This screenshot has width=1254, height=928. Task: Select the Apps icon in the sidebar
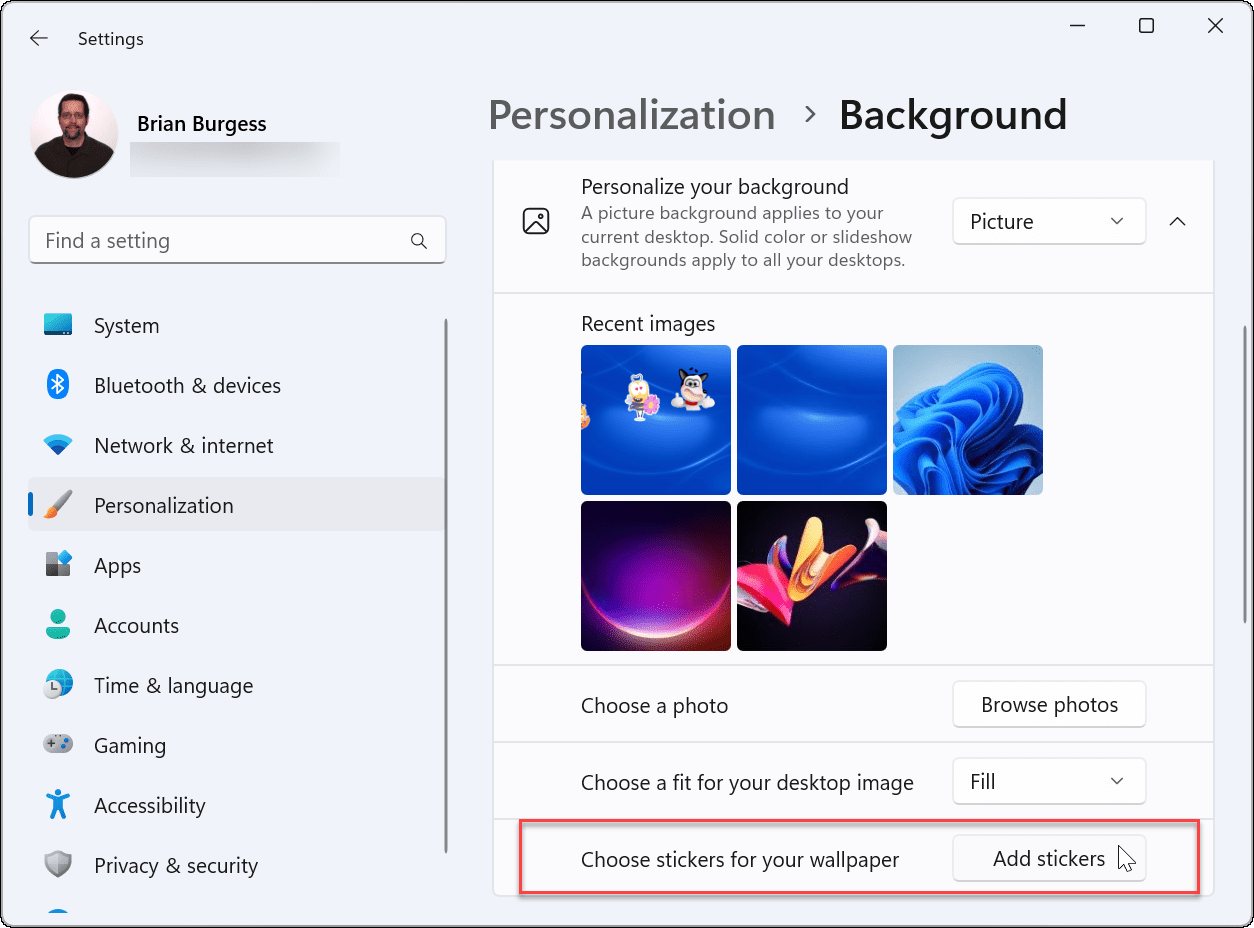pos(58,565)
